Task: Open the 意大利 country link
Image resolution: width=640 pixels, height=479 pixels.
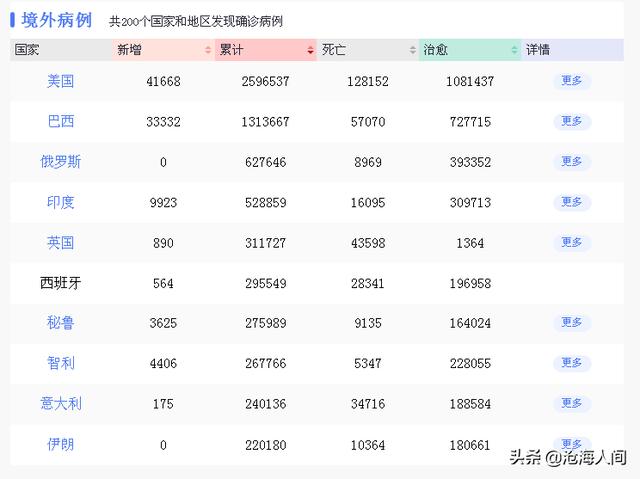Action: (x=60, y=404)
